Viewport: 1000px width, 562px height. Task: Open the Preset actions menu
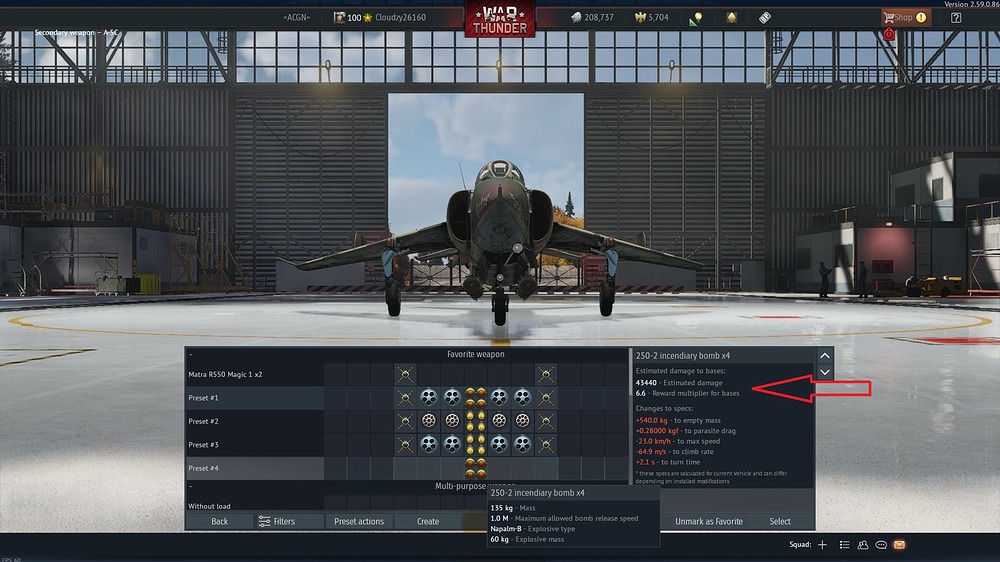coord(358,521)
